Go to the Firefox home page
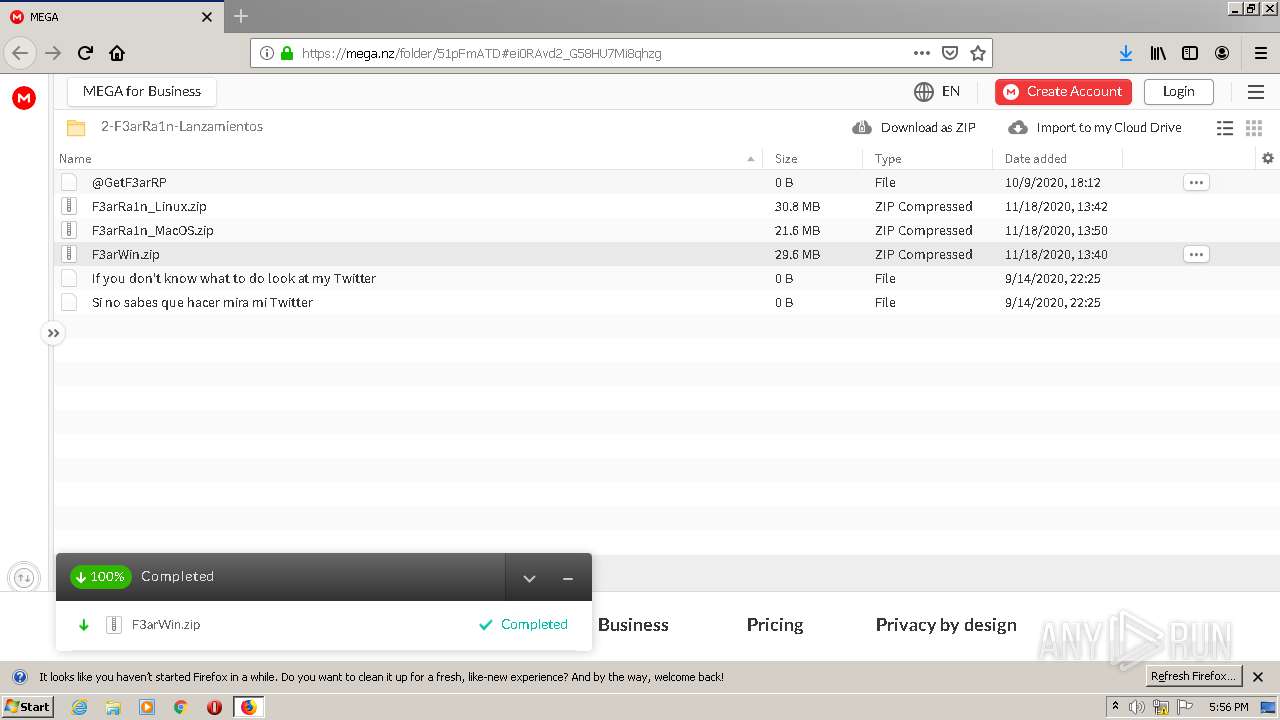This screenshot has height=720, width=1280. click(x=117, y=53)
